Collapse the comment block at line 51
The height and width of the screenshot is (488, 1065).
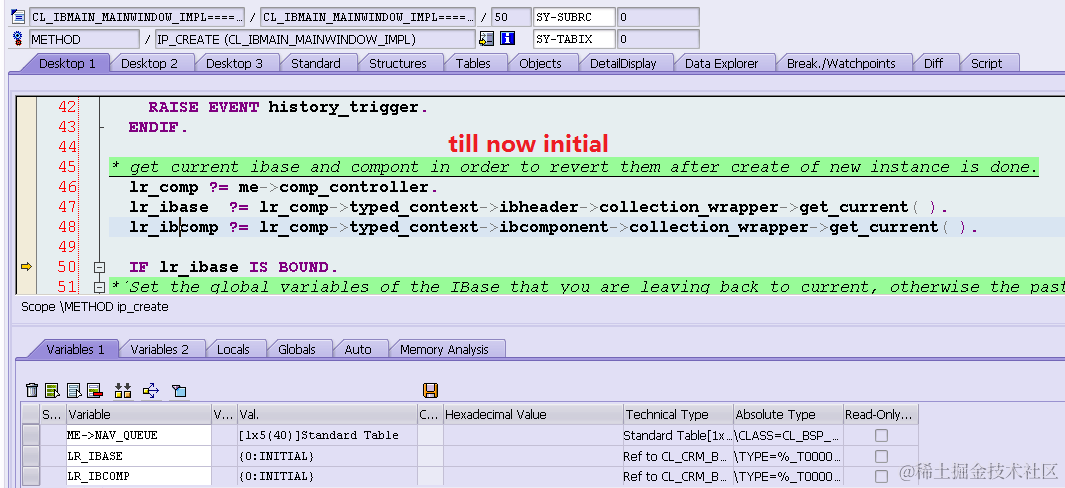tap(99, 287)
